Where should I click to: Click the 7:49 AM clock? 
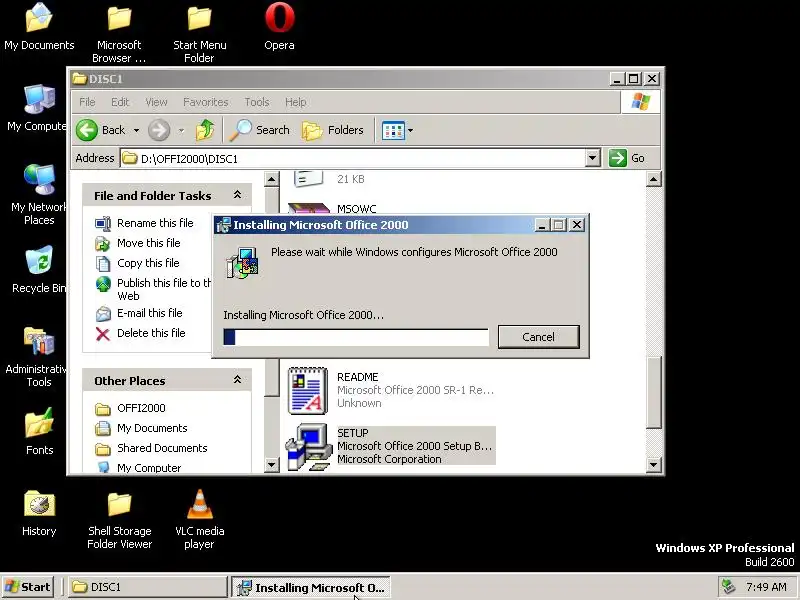(766, 587)
